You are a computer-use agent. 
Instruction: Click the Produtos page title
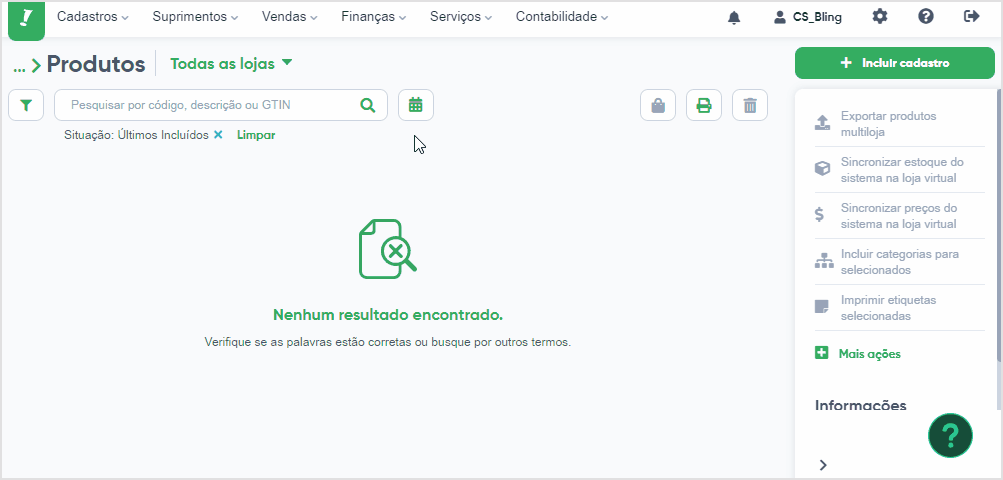point(96,64)
